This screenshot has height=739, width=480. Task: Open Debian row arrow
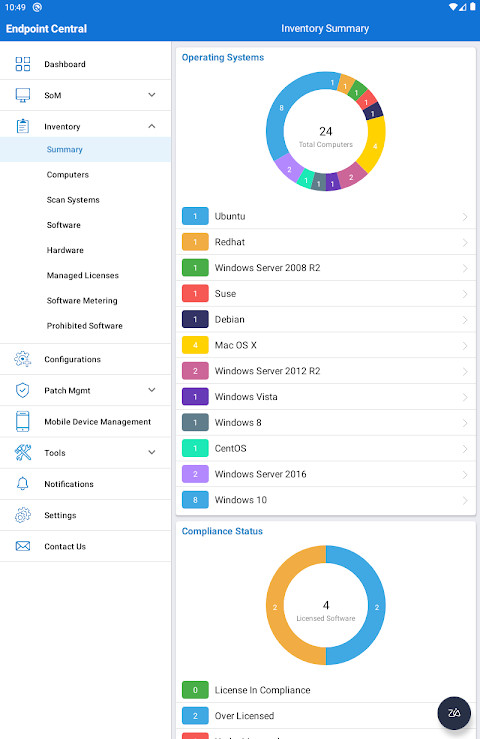pos(465,320)
